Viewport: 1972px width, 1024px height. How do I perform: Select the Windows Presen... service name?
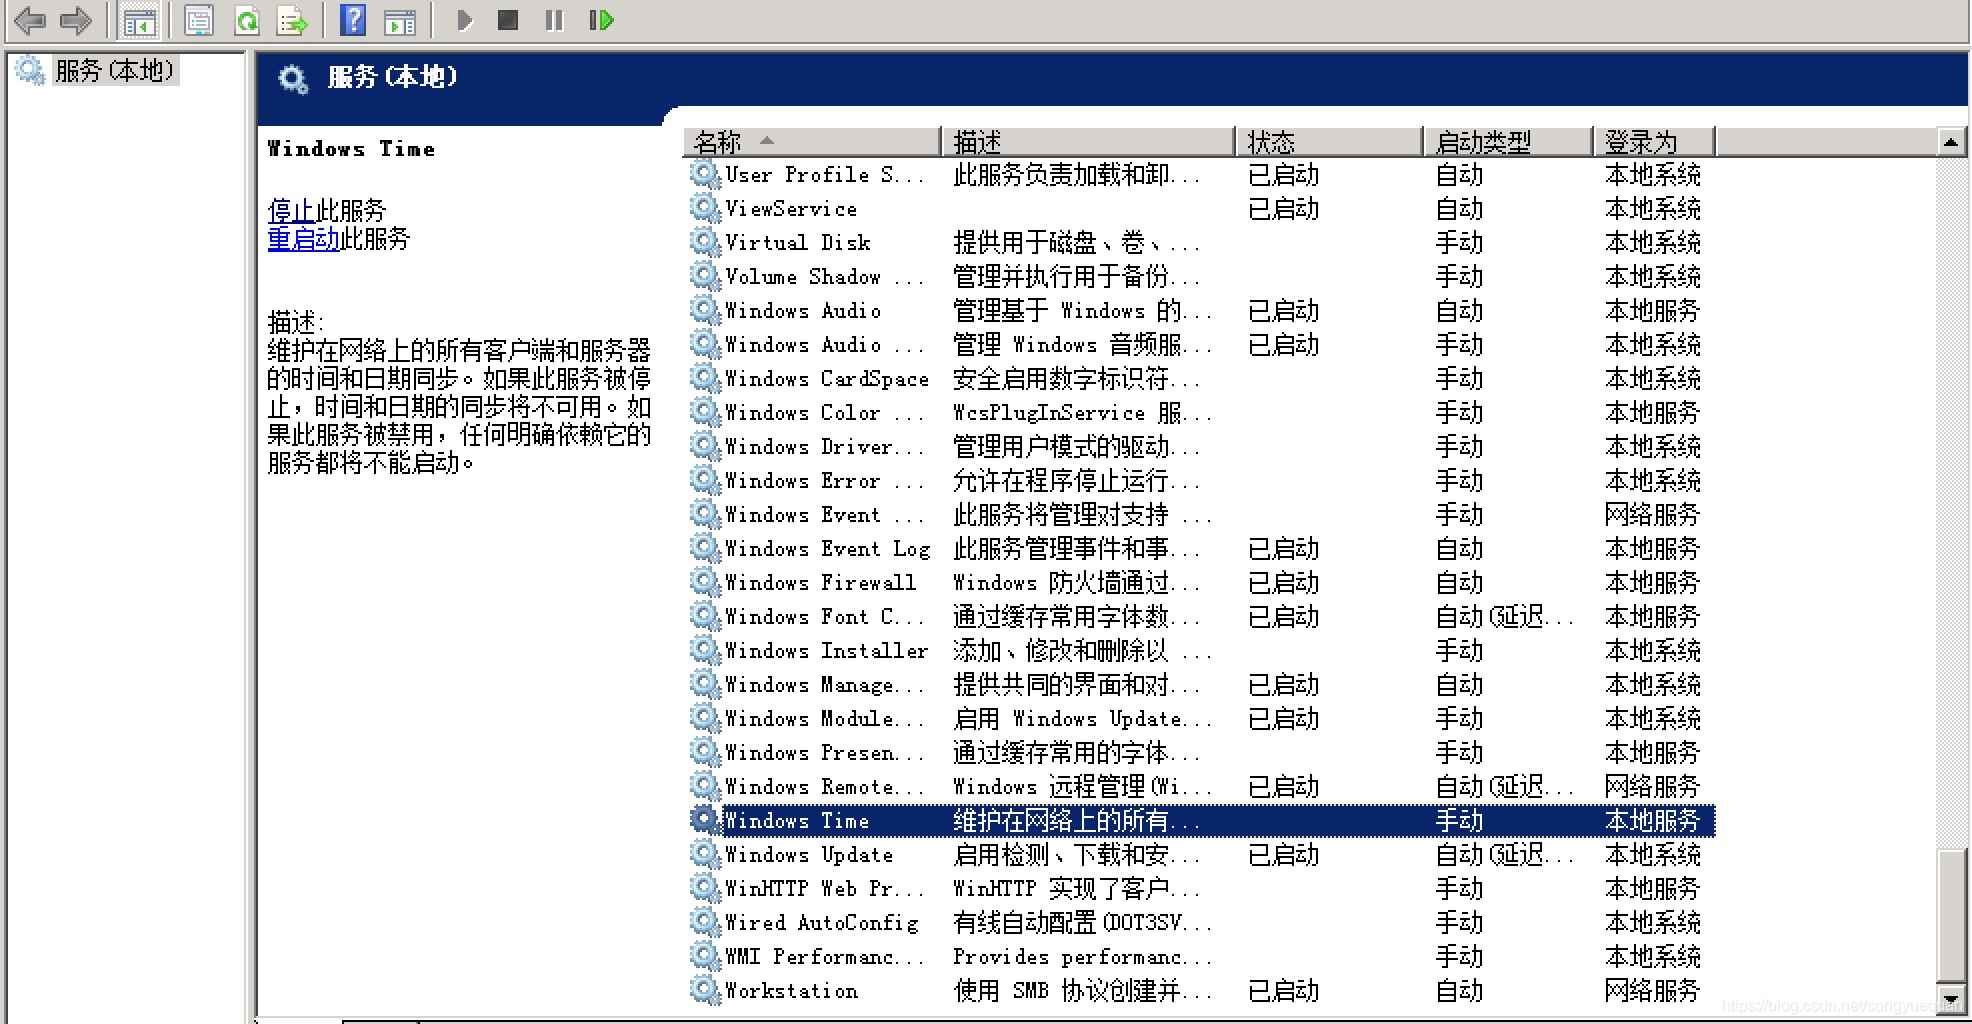coord(824,752)
